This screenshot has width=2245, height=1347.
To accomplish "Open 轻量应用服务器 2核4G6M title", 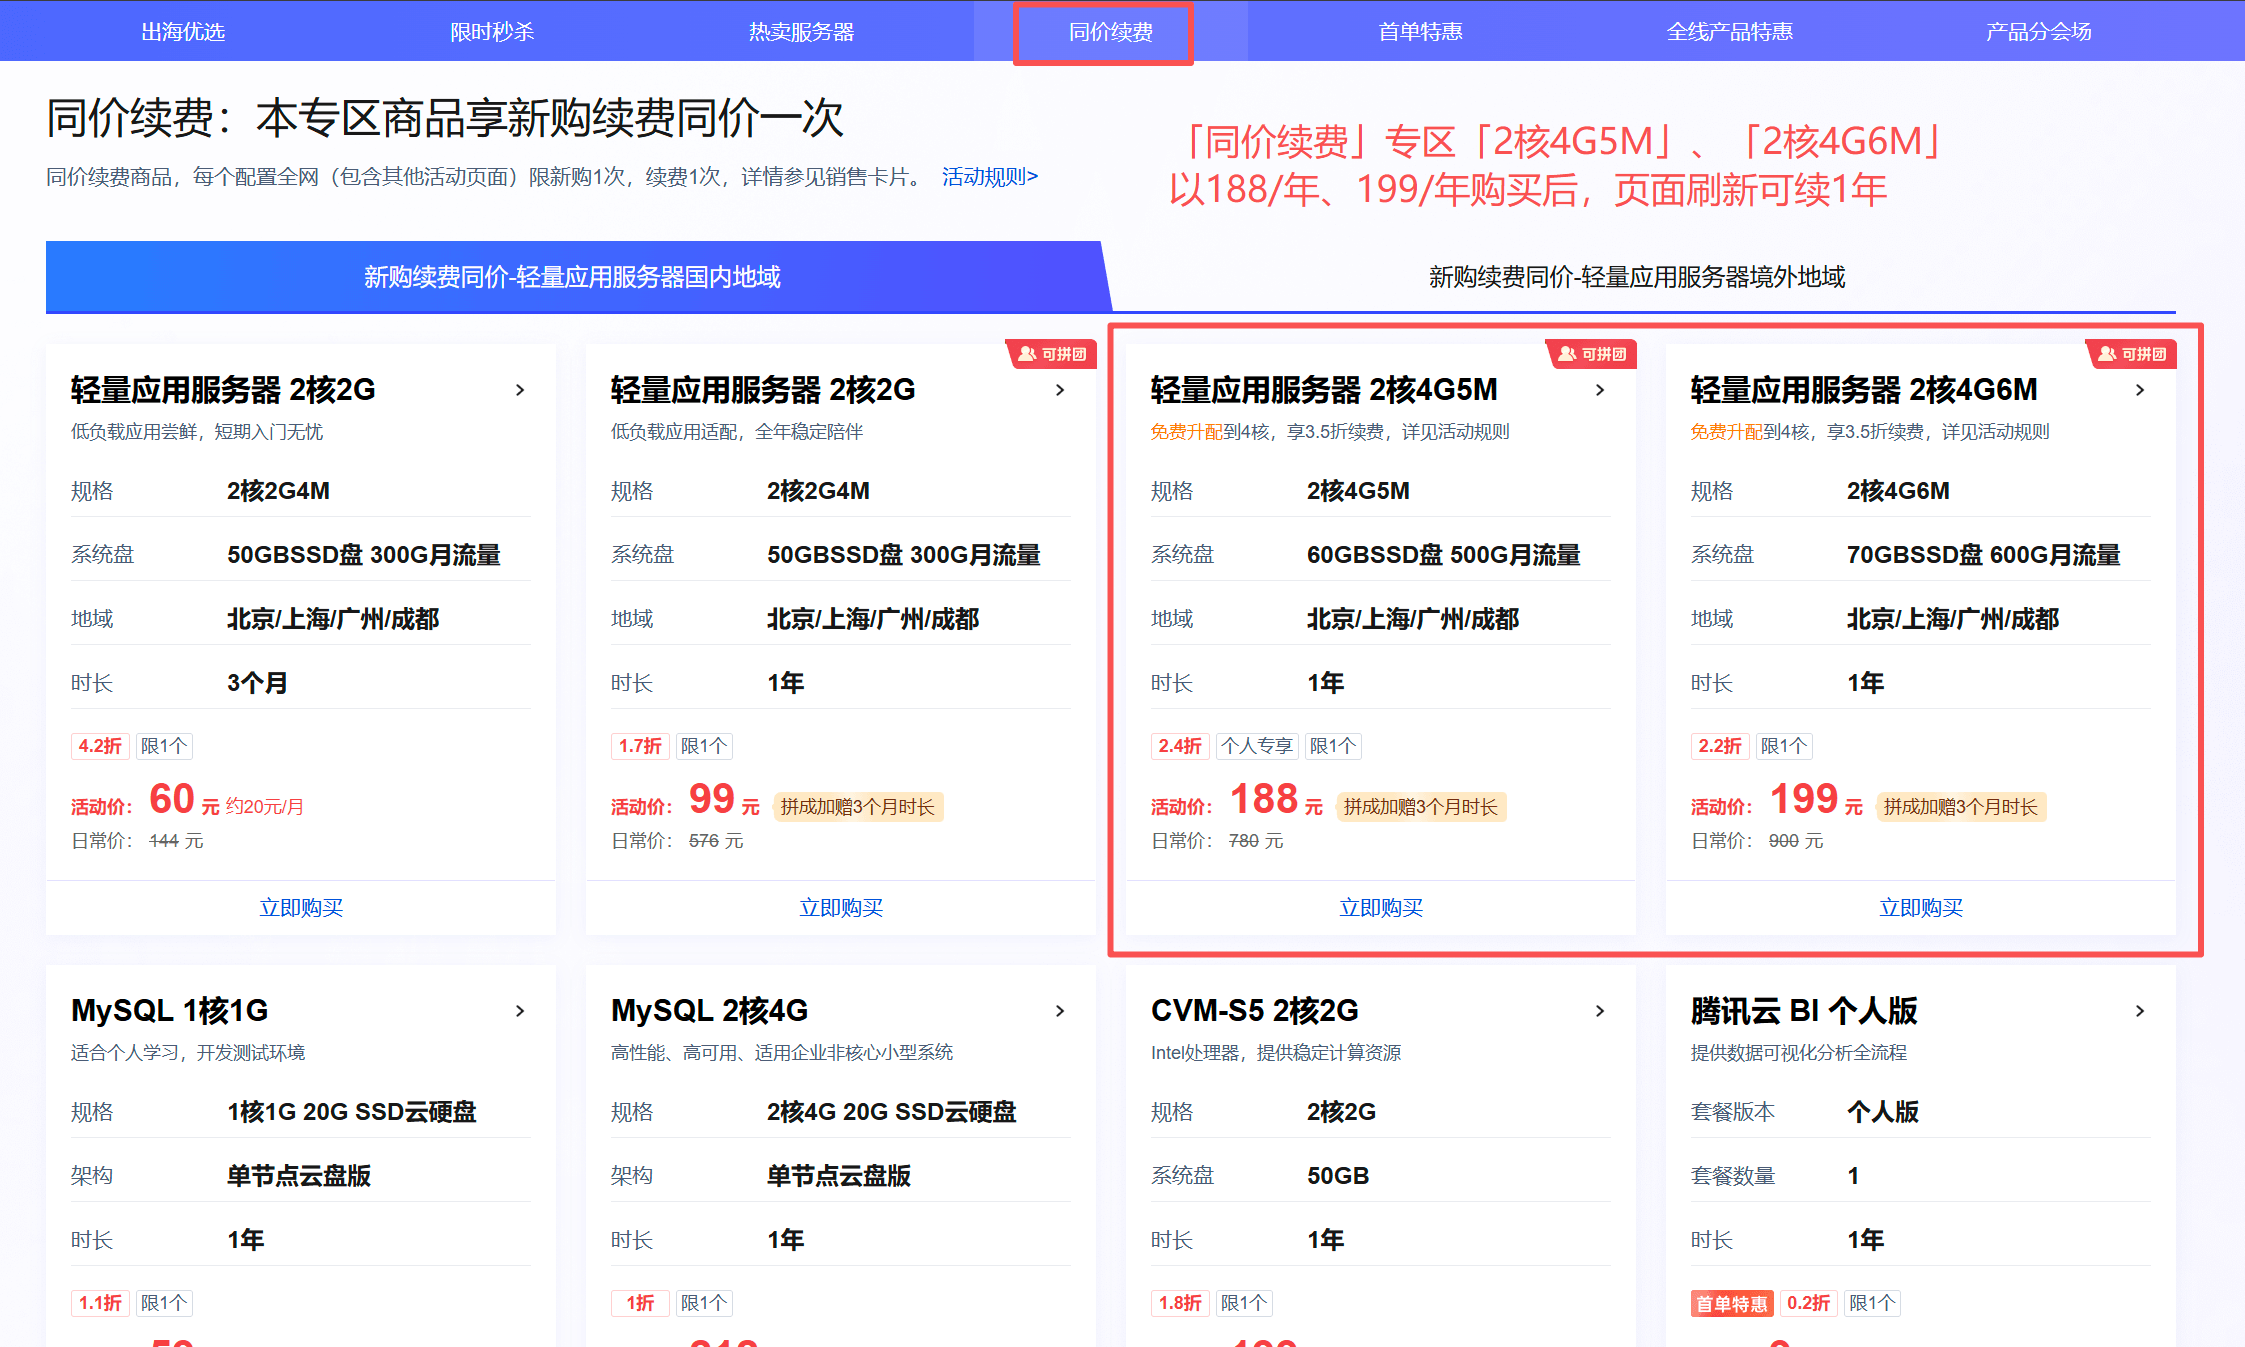I will 1864,390.
